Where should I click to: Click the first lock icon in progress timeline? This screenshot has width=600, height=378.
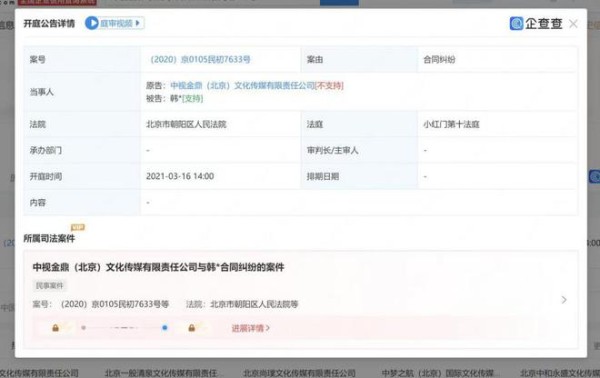point(55,328)
